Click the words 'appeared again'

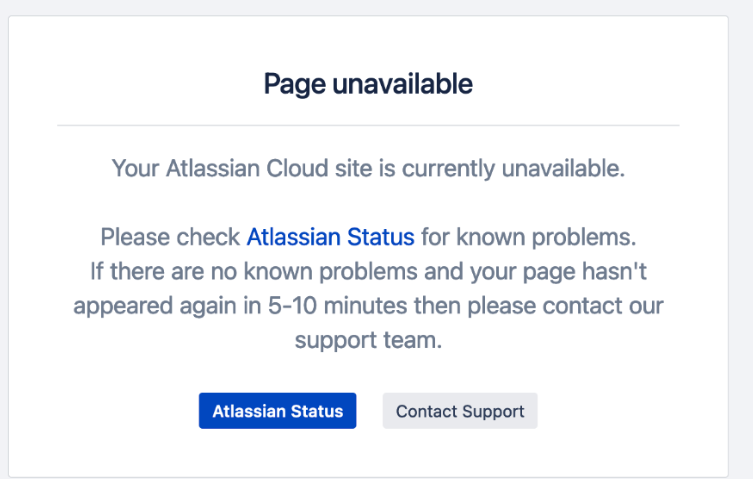(x=155, y=307)
